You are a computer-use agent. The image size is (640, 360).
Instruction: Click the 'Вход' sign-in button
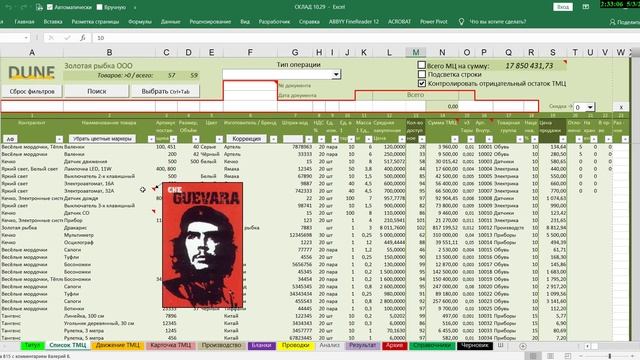(563, 7)
